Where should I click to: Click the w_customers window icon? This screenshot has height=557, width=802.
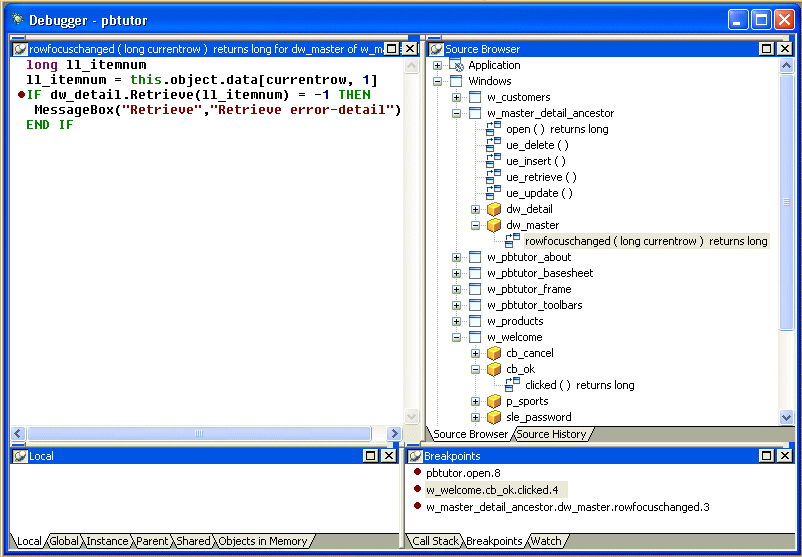475,97
